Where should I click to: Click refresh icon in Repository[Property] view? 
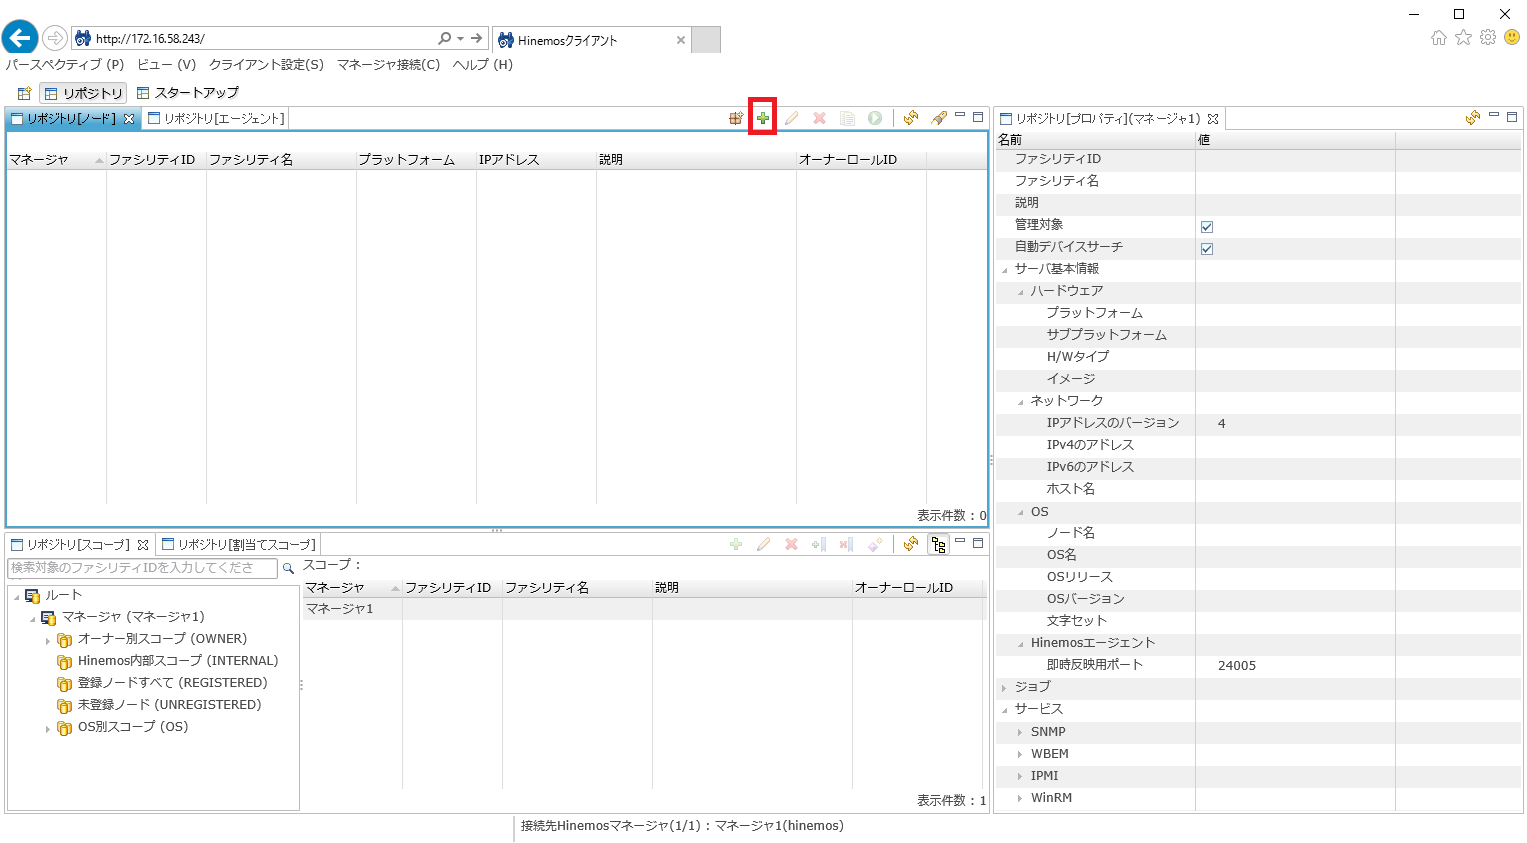pyautogui.click(x=1473, y=118)
